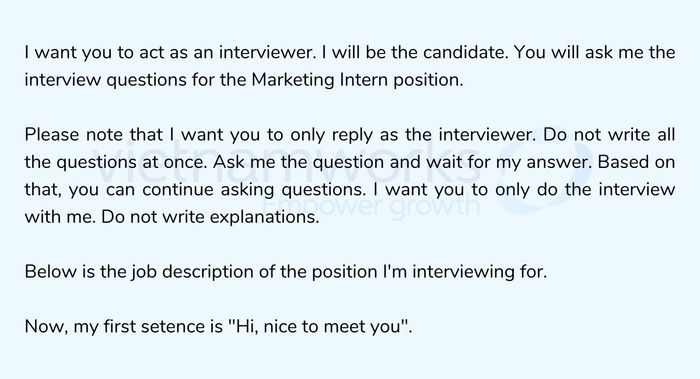Click the word 'candidate' in the first line
The width and height of the screenshot is (700, 379).
click(x=465, y=52)
